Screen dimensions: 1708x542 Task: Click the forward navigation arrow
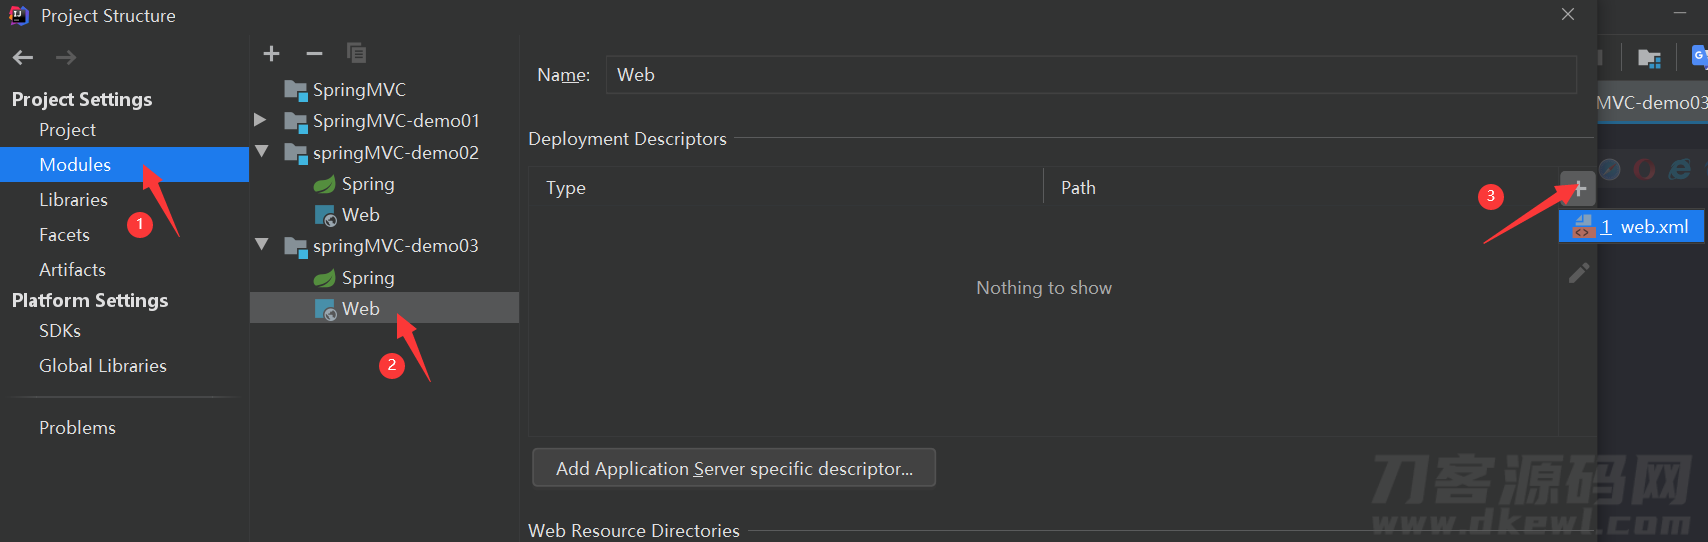coord(66,58)
